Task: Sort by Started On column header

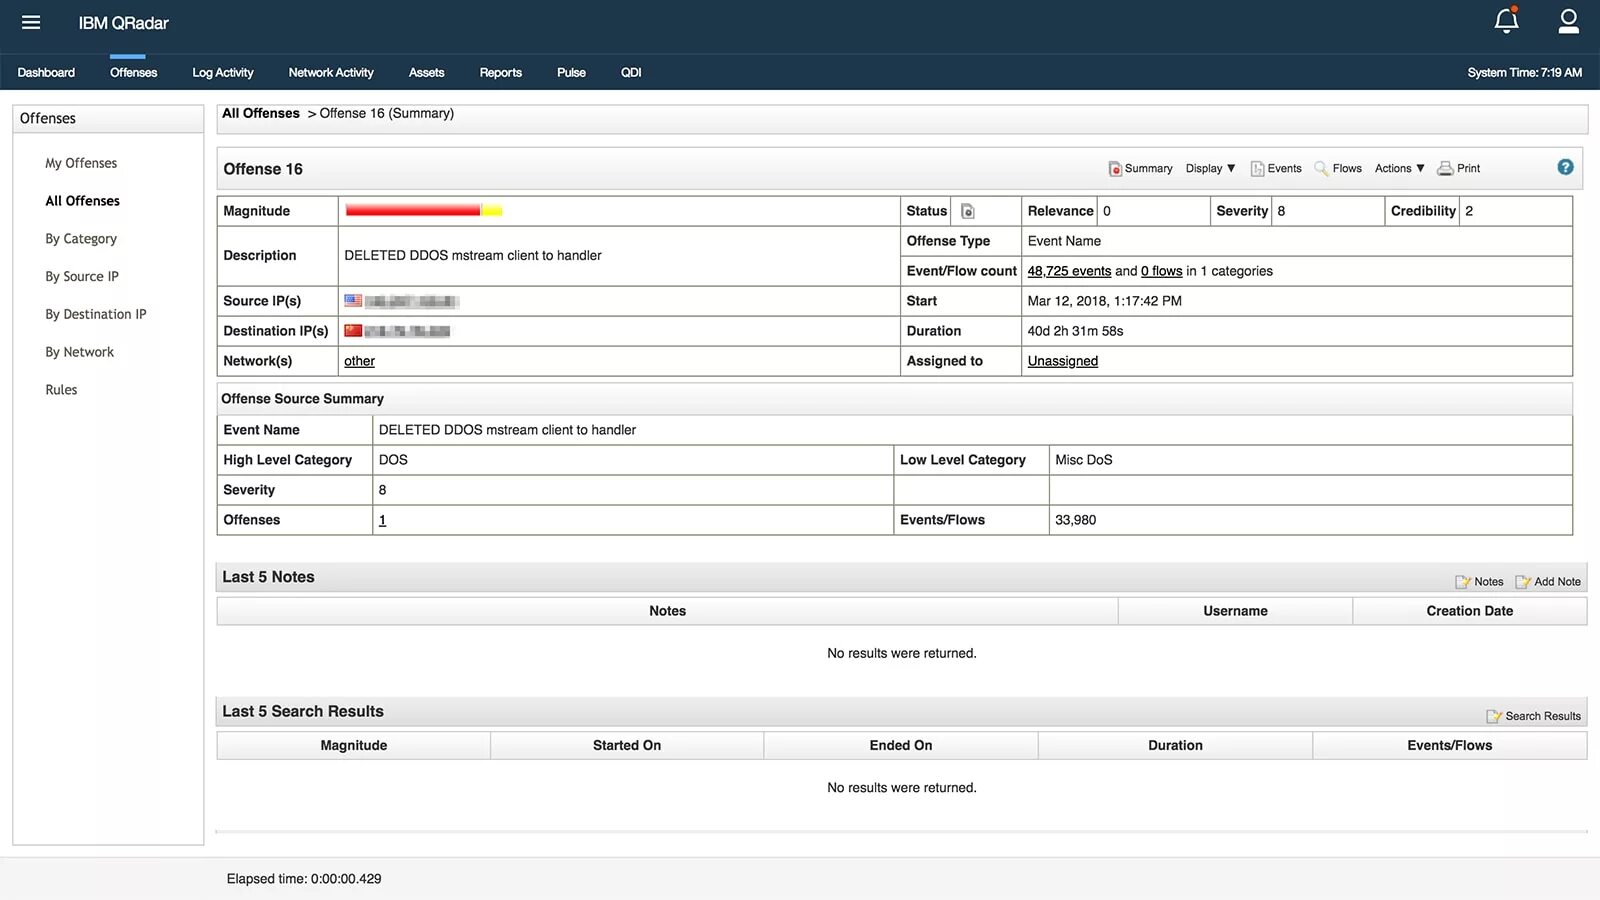Action: pyautogui.click(x=627, y=745)
